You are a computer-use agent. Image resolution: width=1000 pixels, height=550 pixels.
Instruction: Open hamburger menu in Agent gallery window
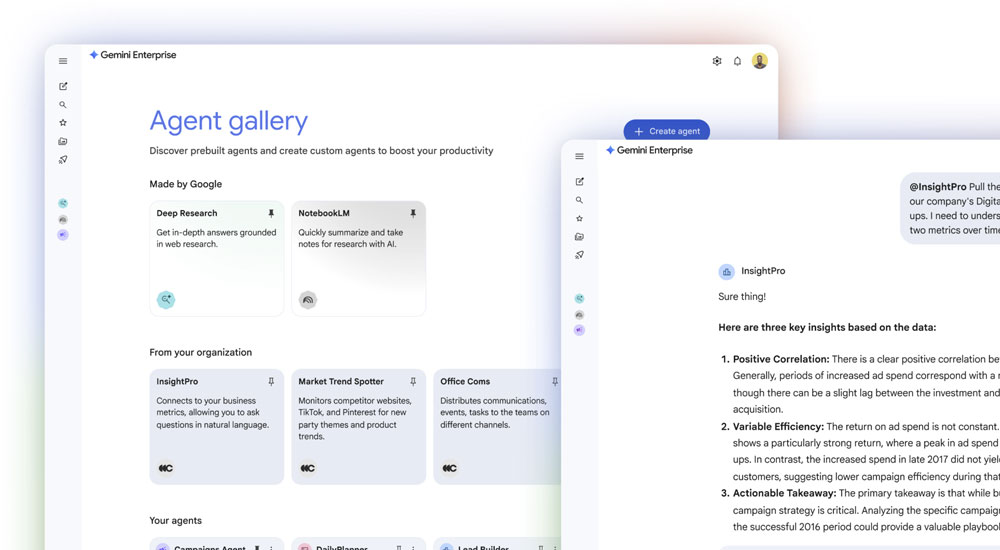(62, 61)
